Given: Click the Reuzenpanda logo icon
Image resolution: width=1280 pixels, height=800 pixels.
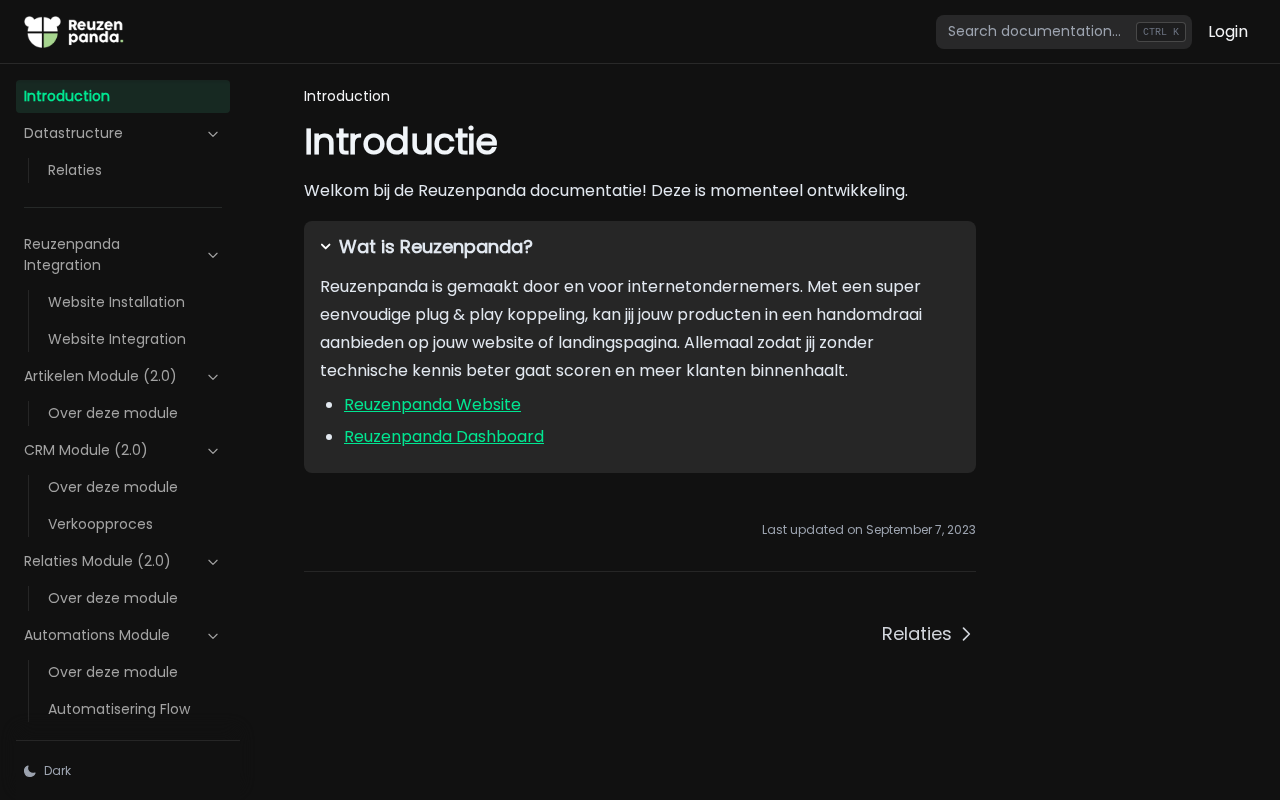Looking at the screenshot, I should [x=43, y=32].
